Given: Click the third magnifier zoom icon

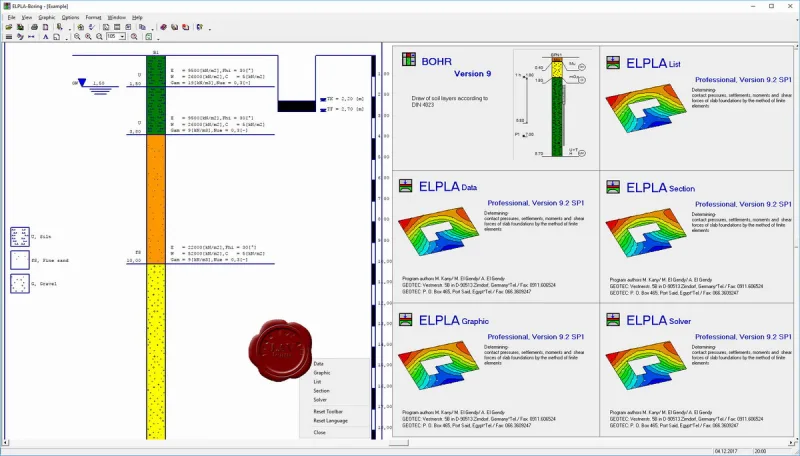Looking at the screenshot, I should [99, 37].
